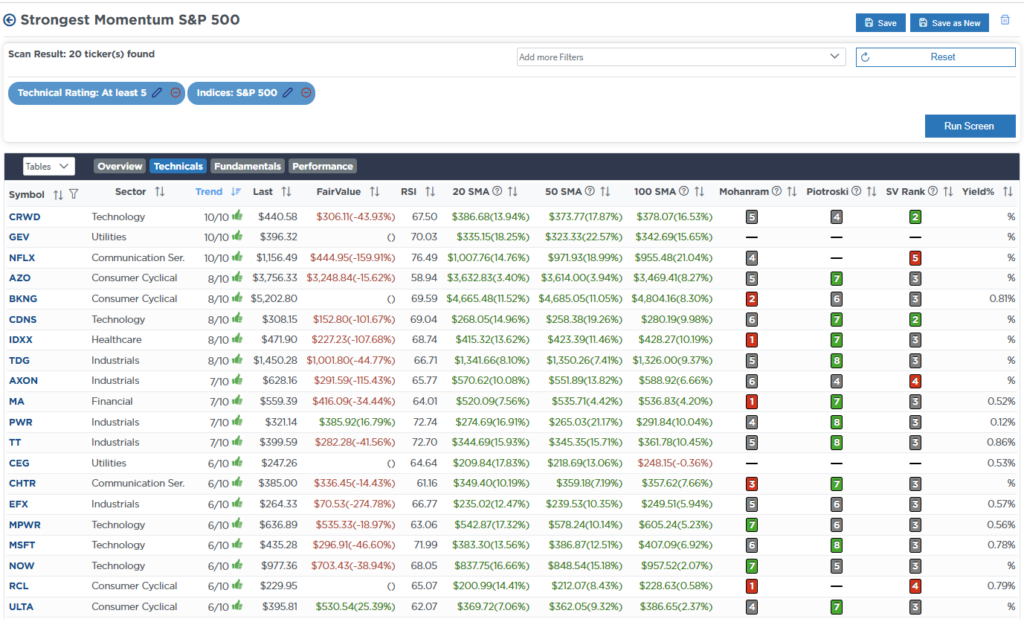Click MA yield value 0.52%
1024x619 pixels.
(1001, 402)
